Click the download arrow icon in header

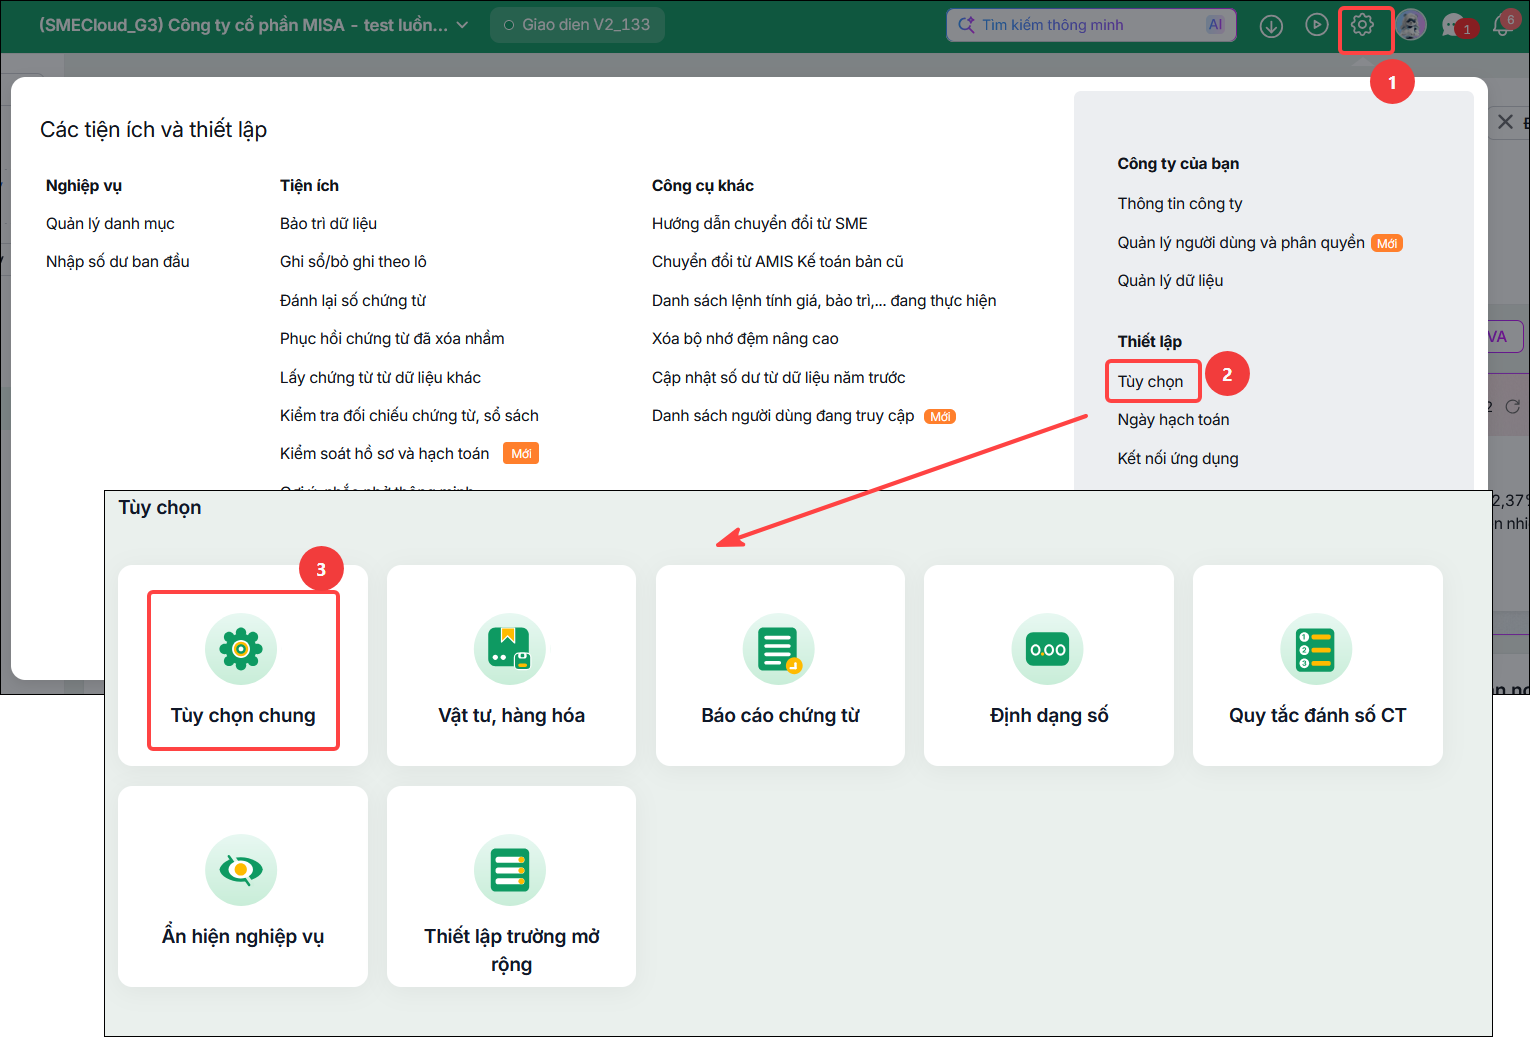click(1271, 26)
